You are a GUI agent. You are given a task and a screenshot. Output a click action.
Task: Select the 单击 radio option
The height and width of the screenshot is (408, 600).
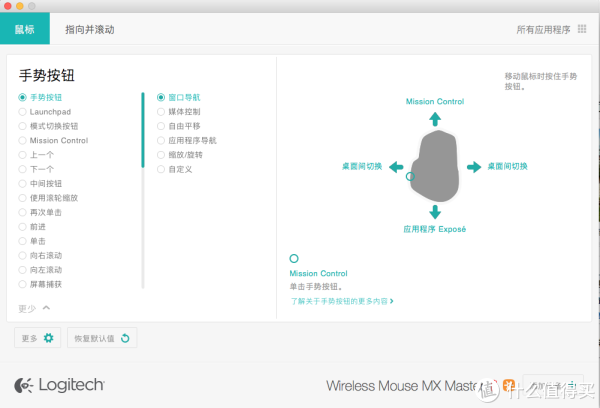[x=22, y=241]
